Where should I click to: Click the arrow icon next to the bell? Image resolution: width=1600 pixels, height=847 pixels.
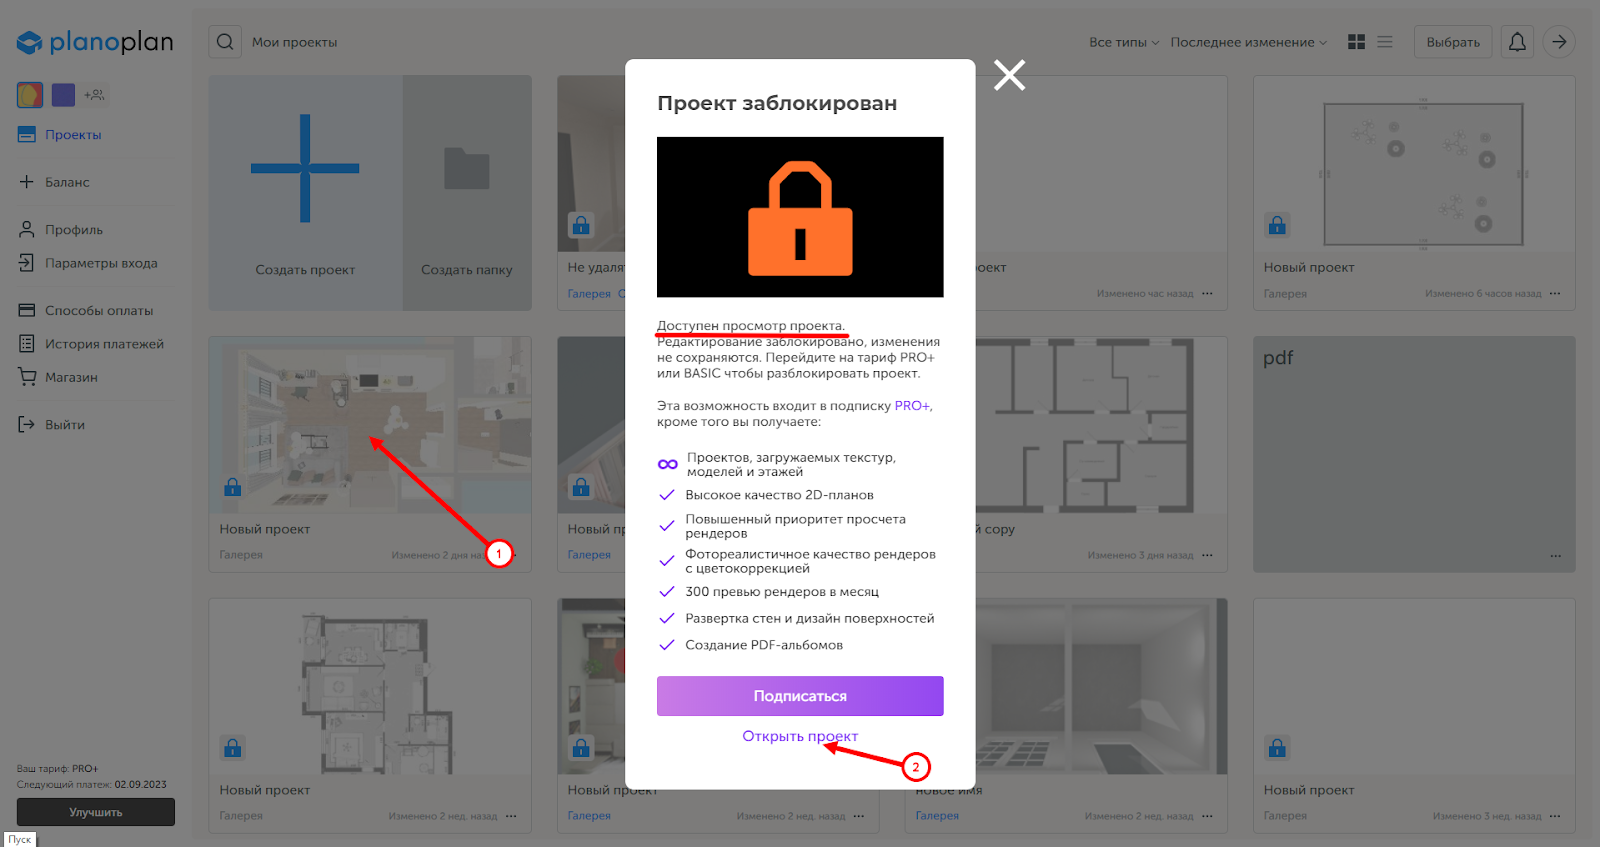click(x=1559, y=42)
